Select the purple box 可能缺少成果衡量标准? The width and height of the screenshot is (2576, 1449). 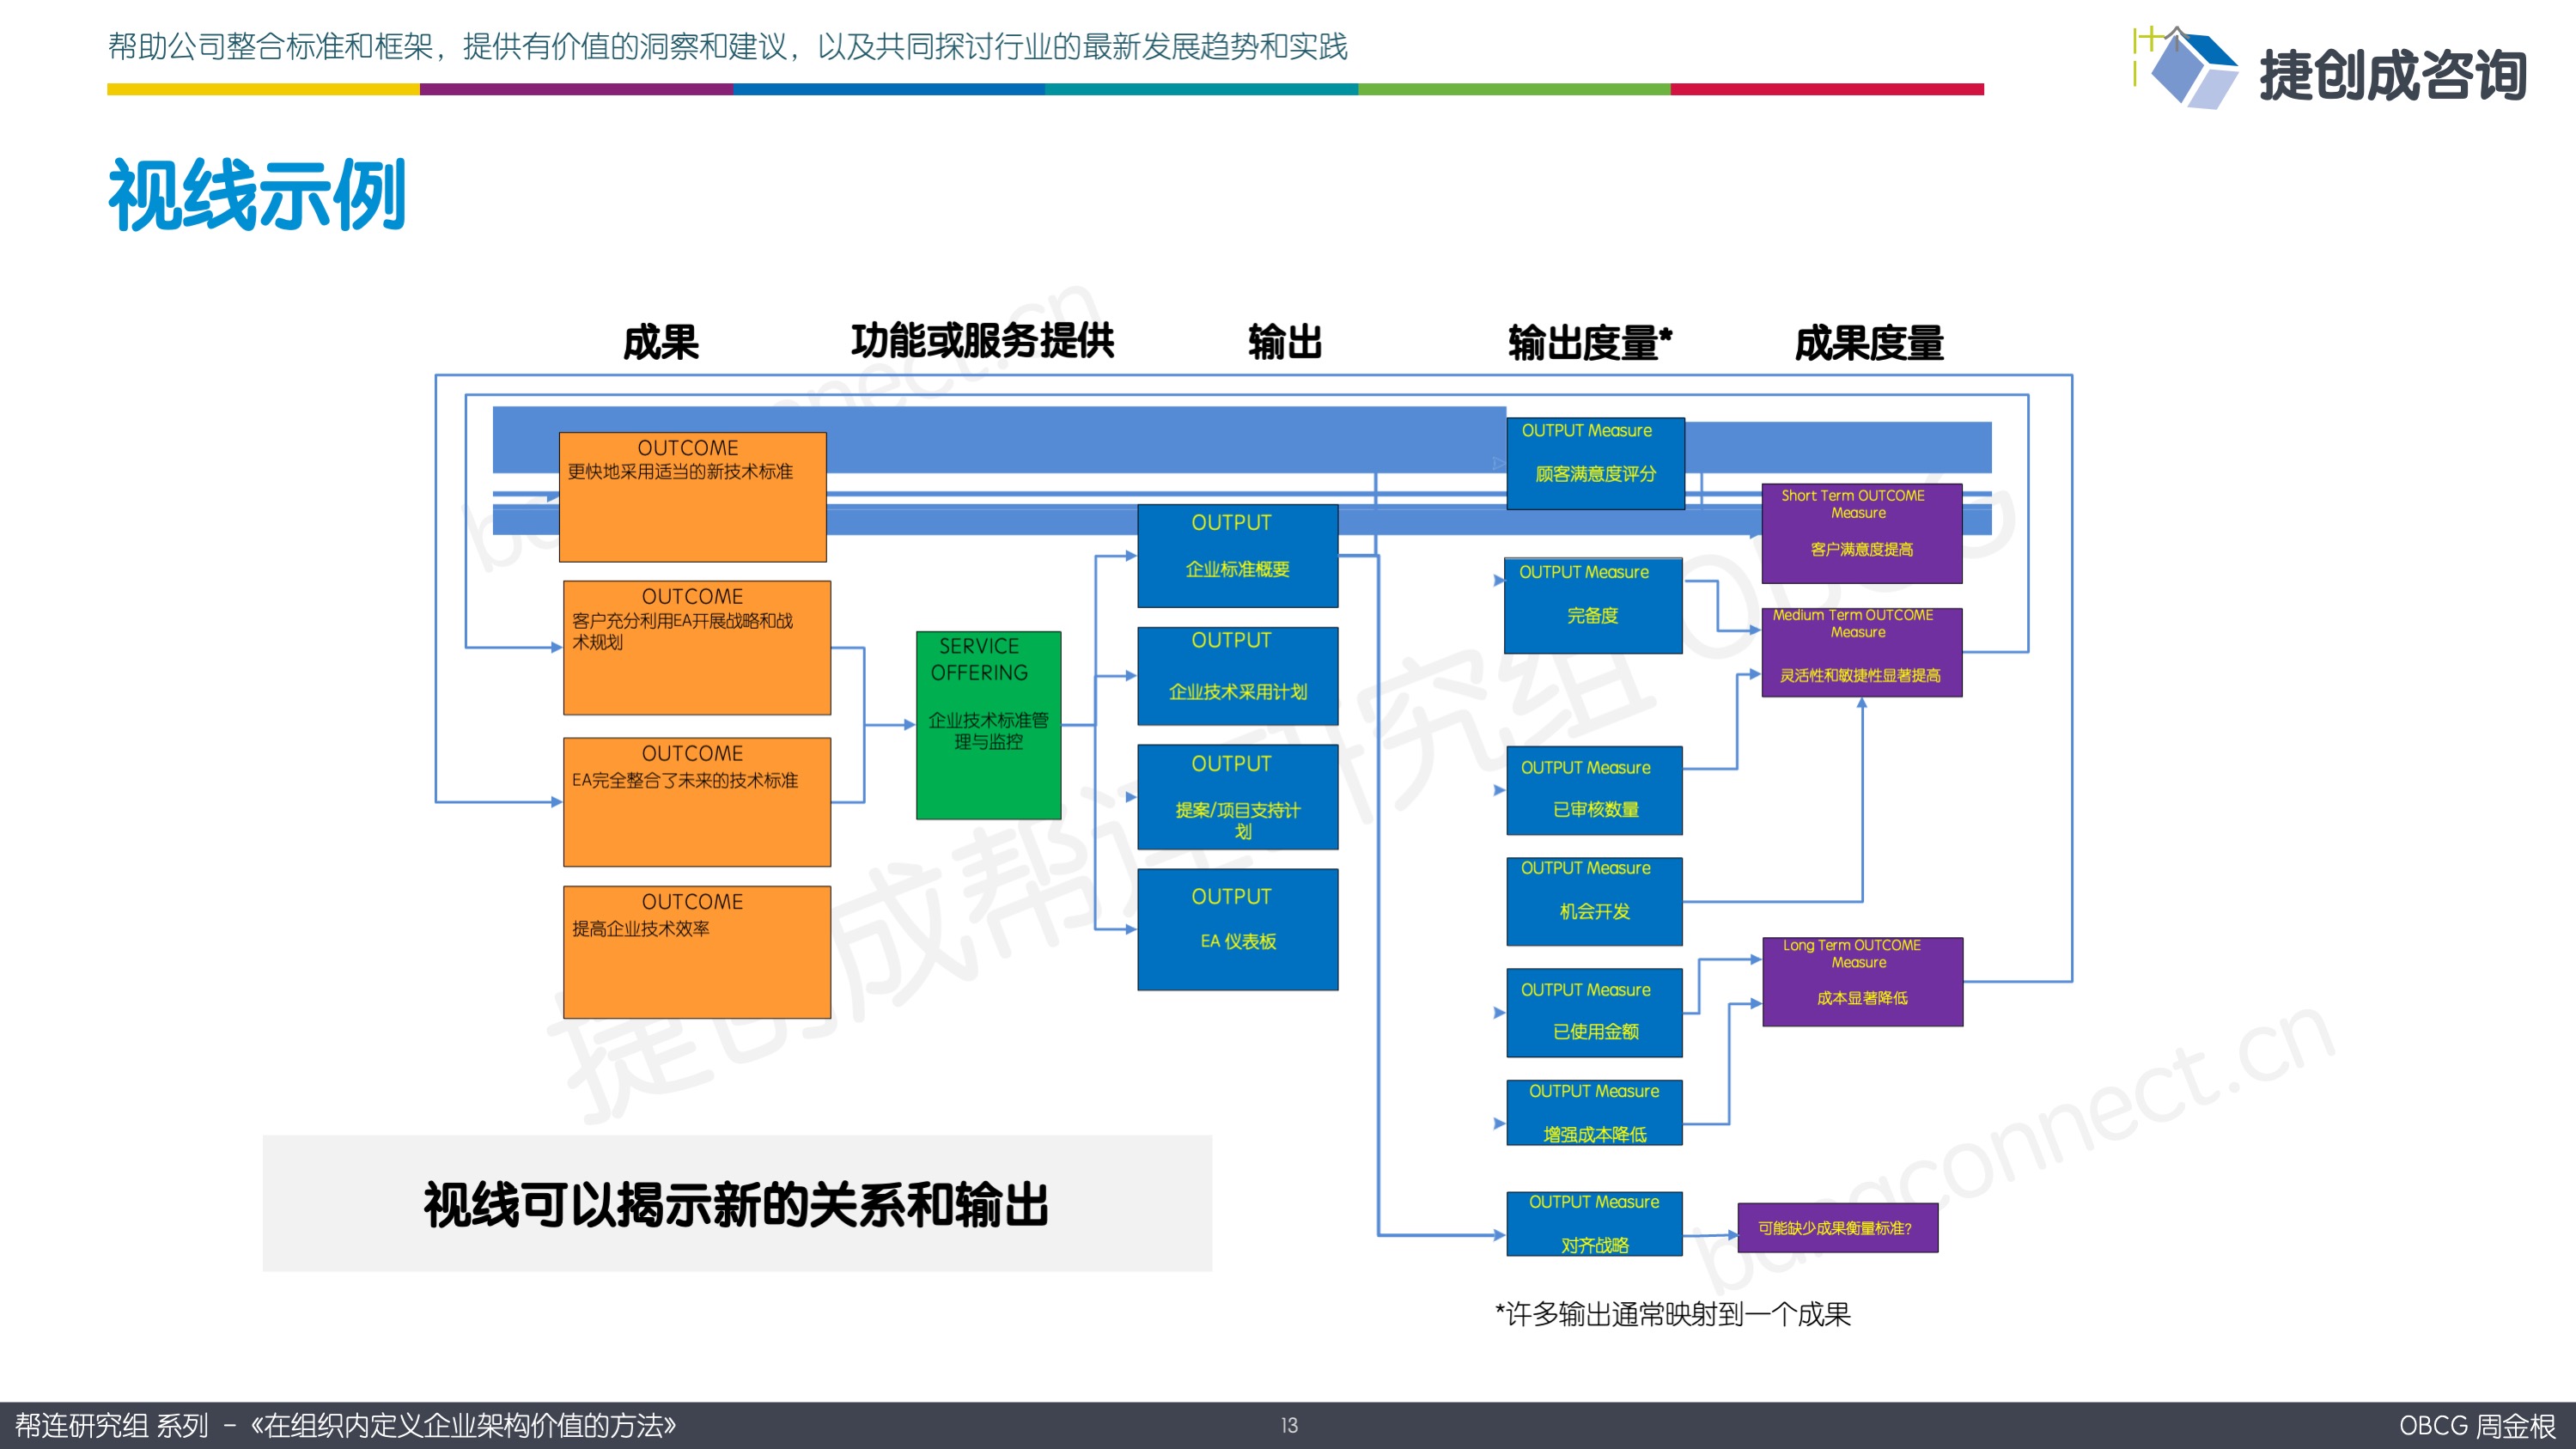point(1837,1228)
